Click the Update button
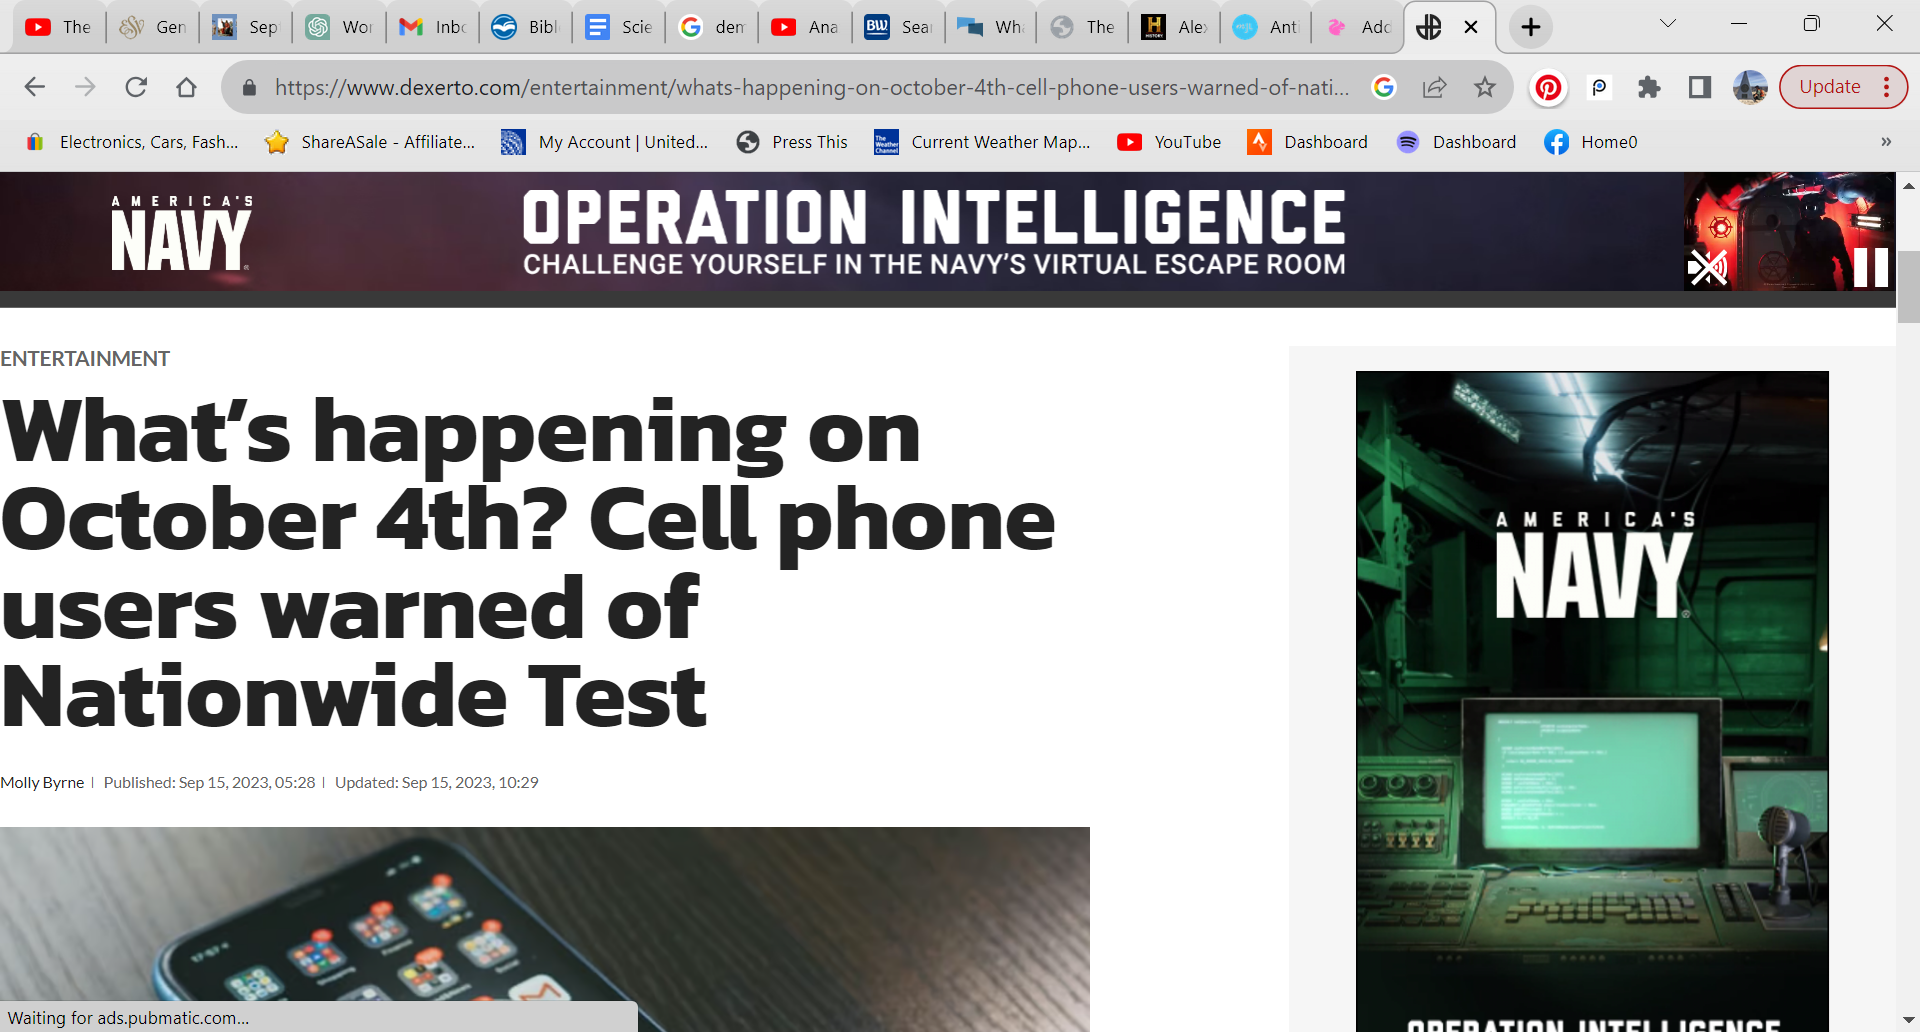The width and height of the screenshot is (1920, 1032). 1829,88
